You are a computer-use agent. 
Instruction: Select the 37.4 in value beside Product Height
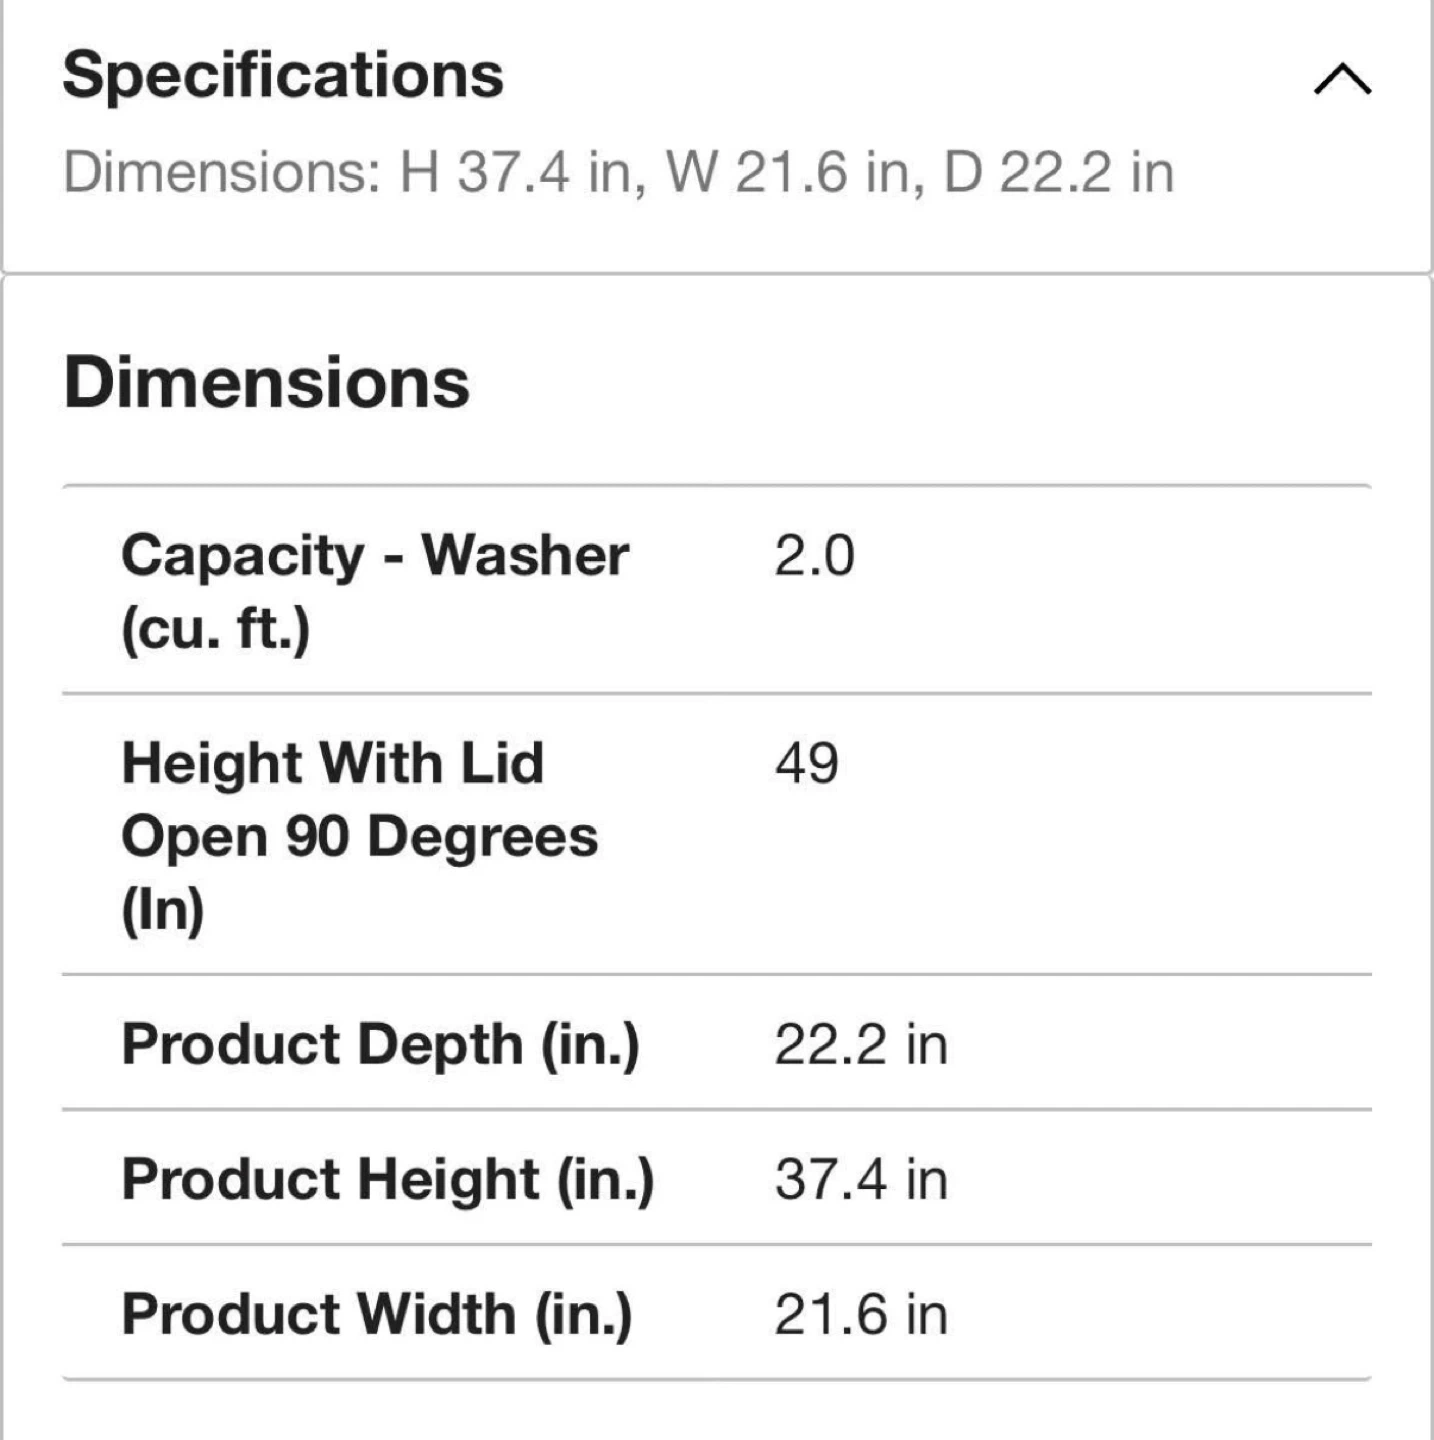point(860,1178)
